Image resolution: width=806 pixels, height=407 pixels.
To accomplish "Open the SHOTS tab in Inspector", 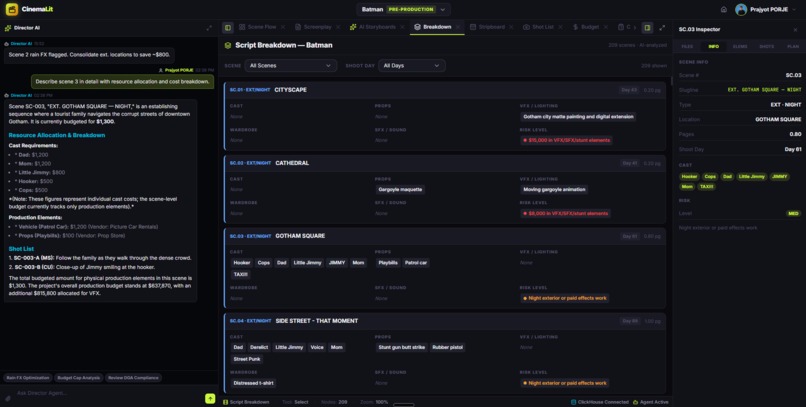I will tap(766, 47).
